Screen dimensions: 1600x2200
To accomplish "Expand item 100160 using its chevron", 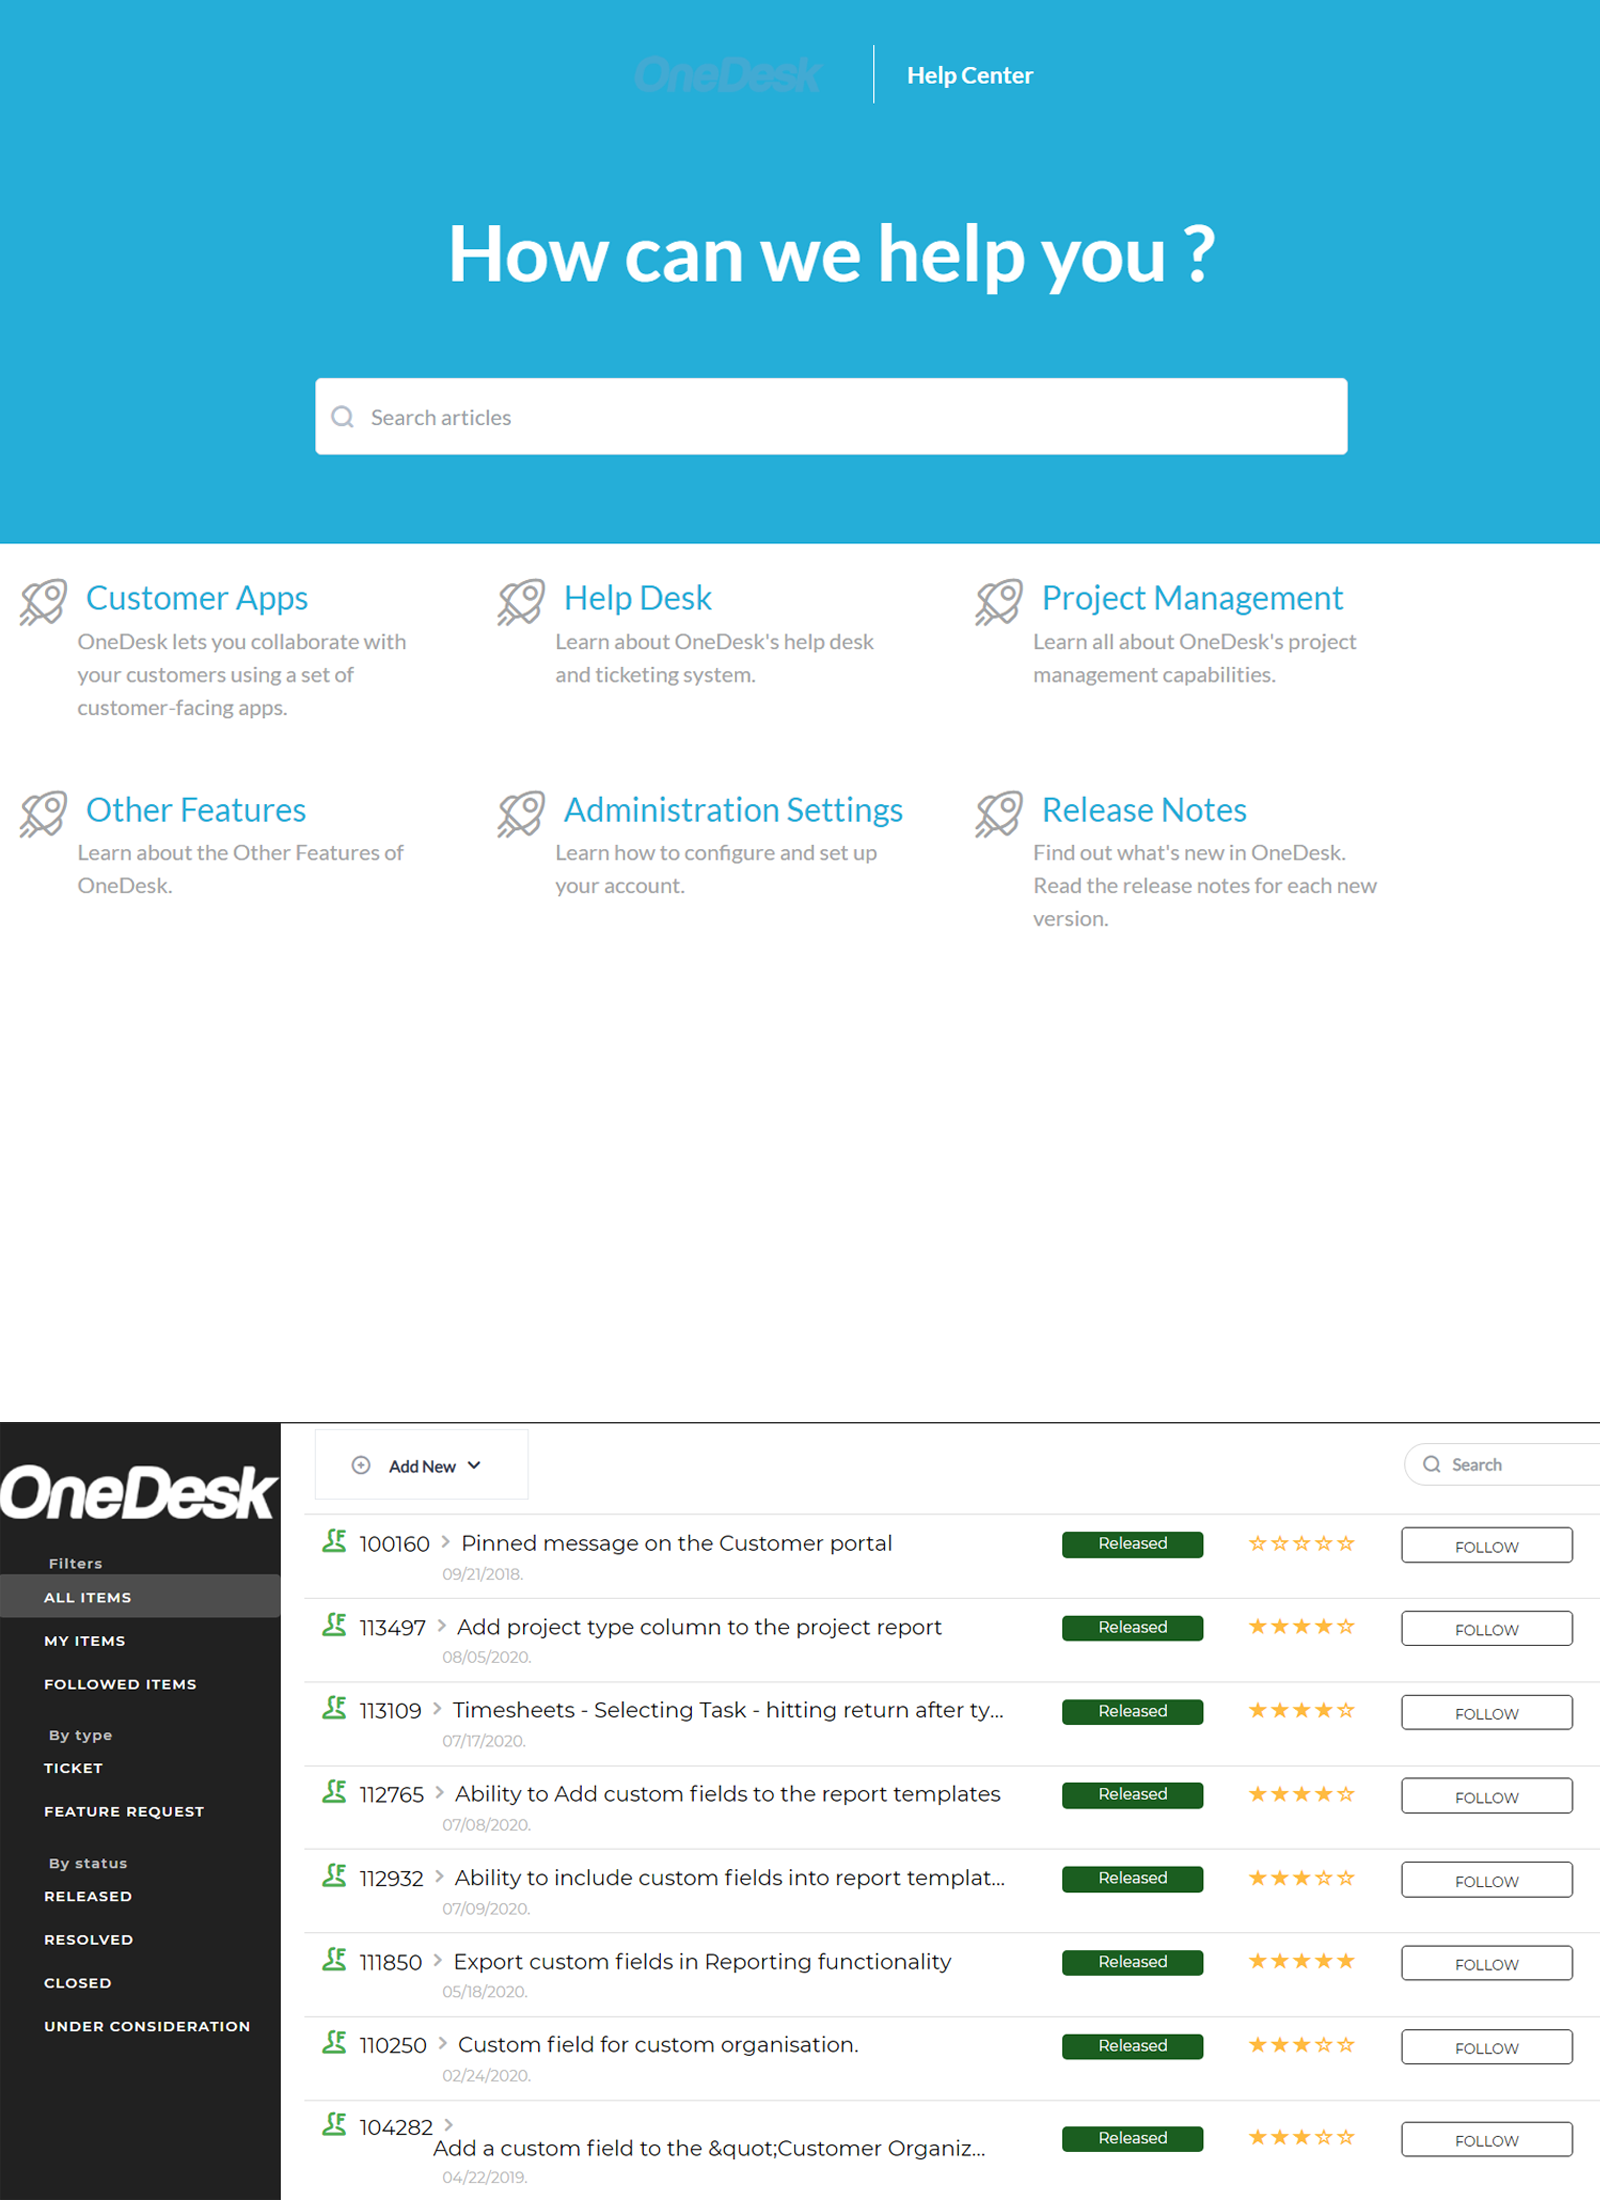I will click(x=445, y=1542).
